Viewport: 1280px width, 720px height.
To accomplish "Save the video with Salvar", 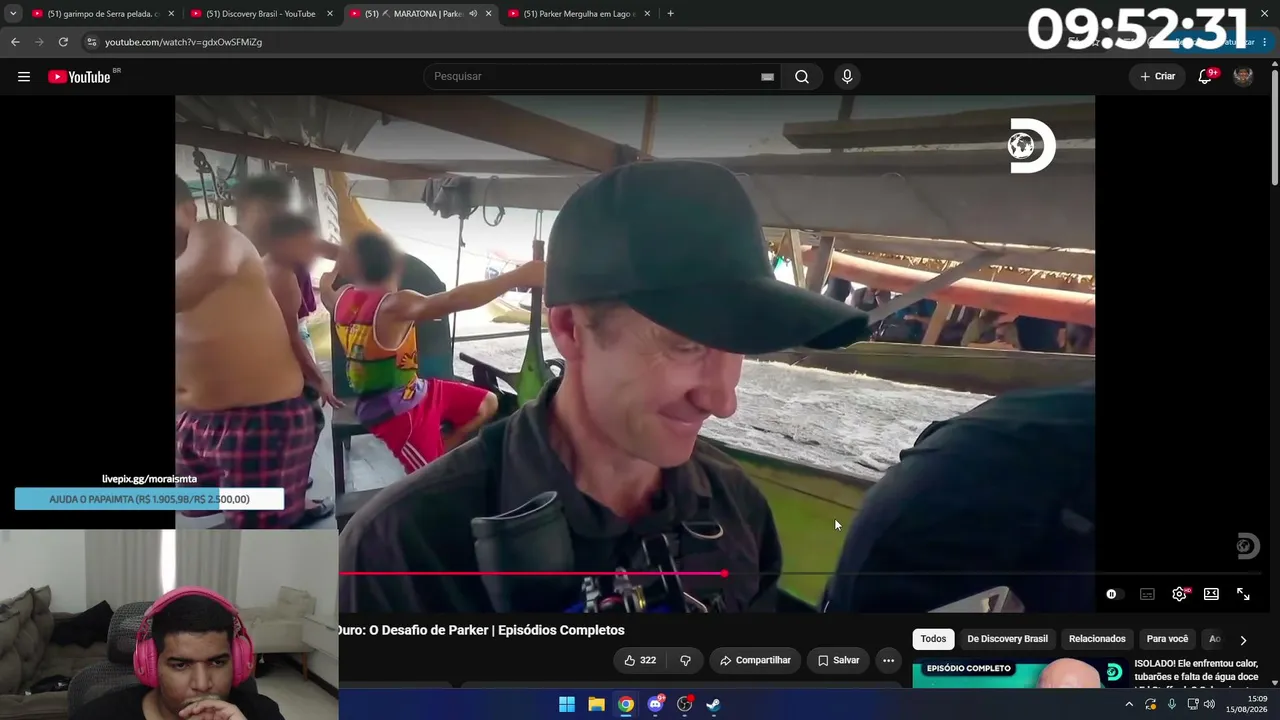I will (x=838, y=660).
